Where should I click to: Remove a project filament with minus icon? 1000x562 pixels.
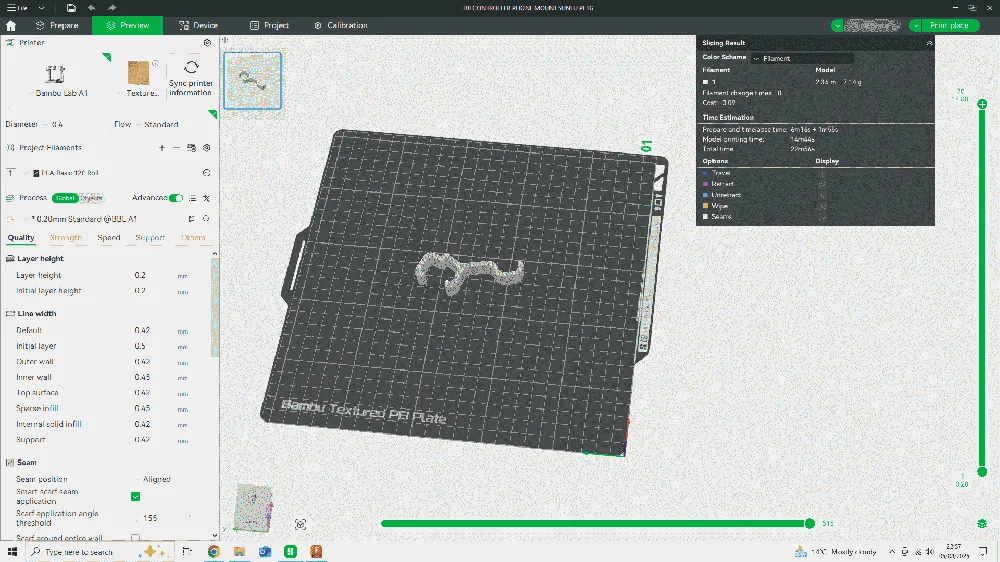177,147
